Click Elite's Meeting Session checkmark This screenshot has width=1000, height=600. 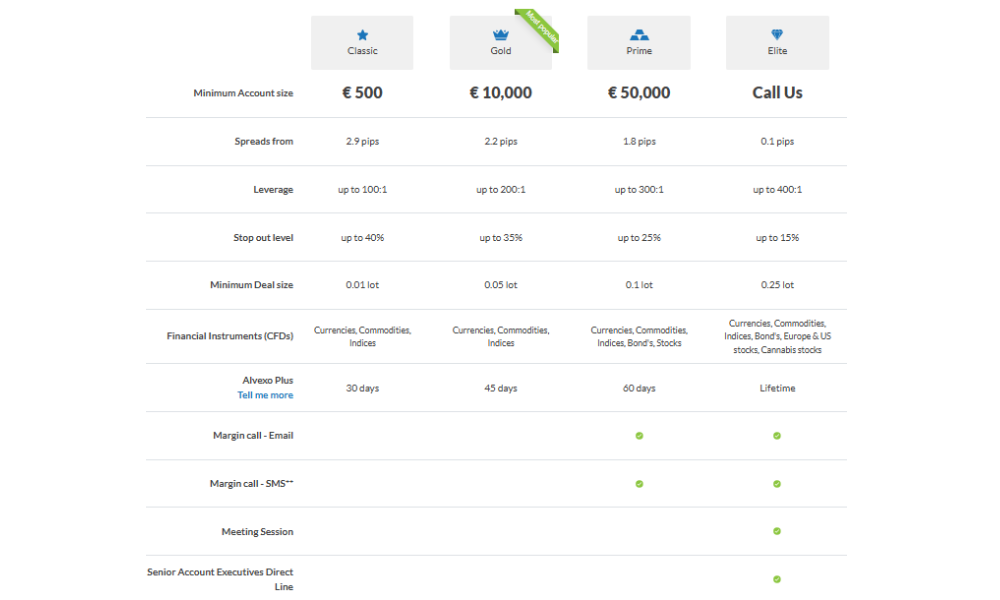tap(777, 531)
